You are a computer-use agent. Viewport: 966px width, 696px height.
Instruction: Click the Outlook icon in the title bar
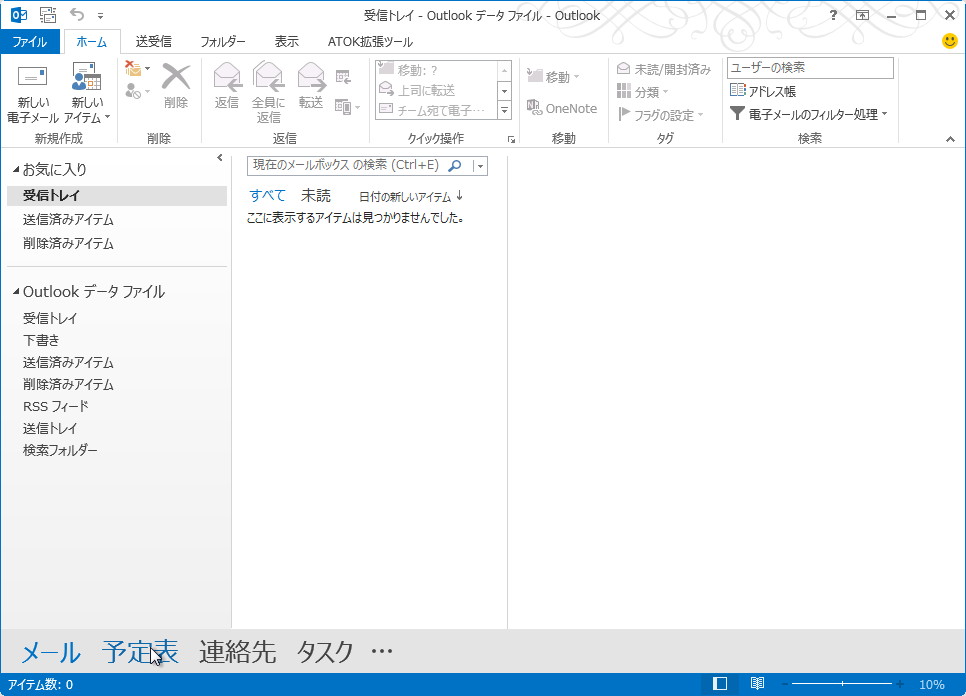point(14,15)
